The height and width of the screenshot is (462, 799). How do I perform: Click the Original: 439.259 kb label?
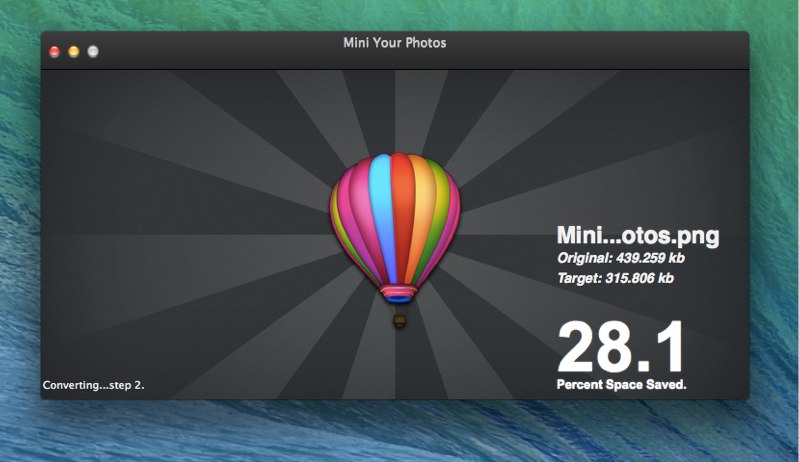click(621, 258)
